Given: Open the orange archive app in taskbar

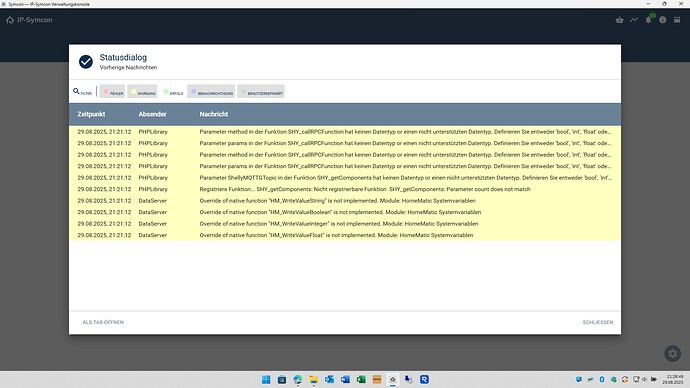Looking at the screenshot, I should click(x=377, y=380).
